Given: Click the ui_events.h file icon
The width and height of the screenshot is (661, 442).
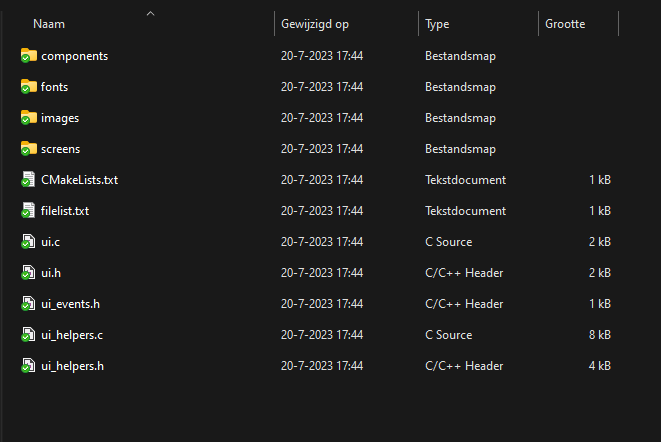Looking at the screenshot, I should 28,304.
